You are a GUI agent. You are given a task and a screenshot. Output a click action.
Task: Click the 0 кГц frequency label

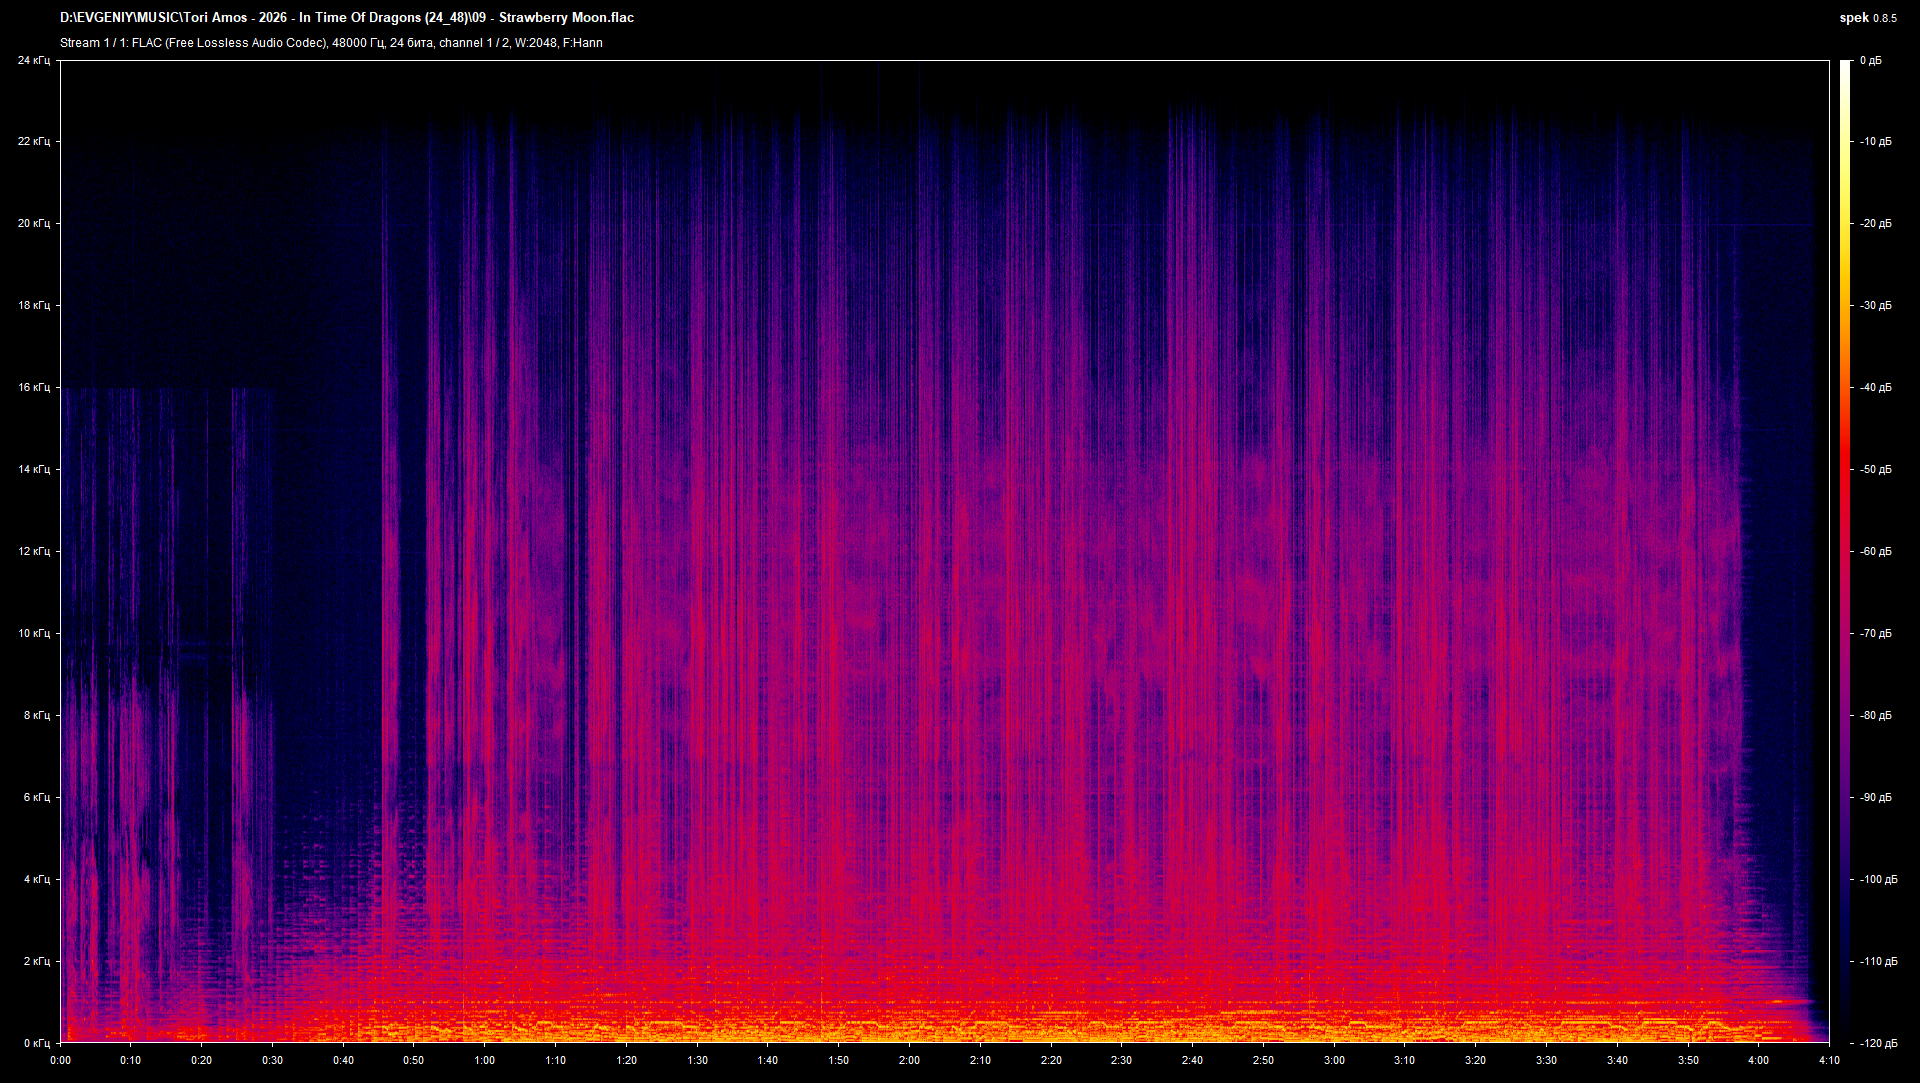37,1044
